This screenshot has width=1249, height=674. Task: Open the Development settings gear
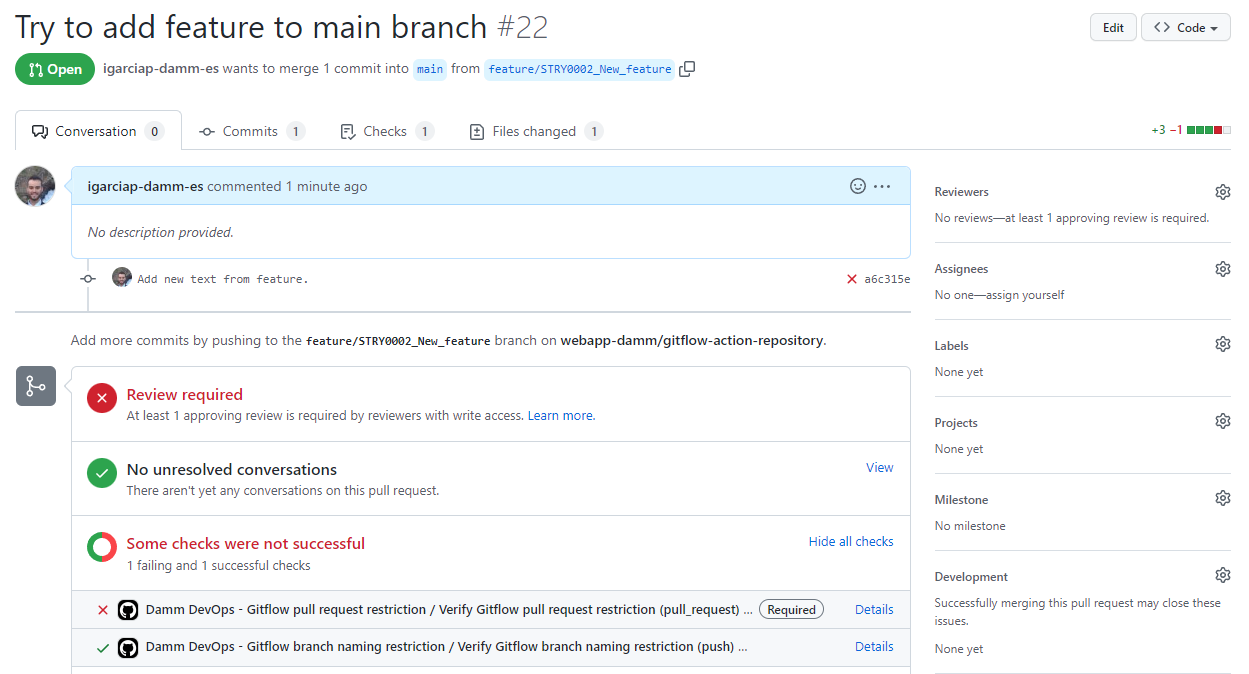[1222, 574]
